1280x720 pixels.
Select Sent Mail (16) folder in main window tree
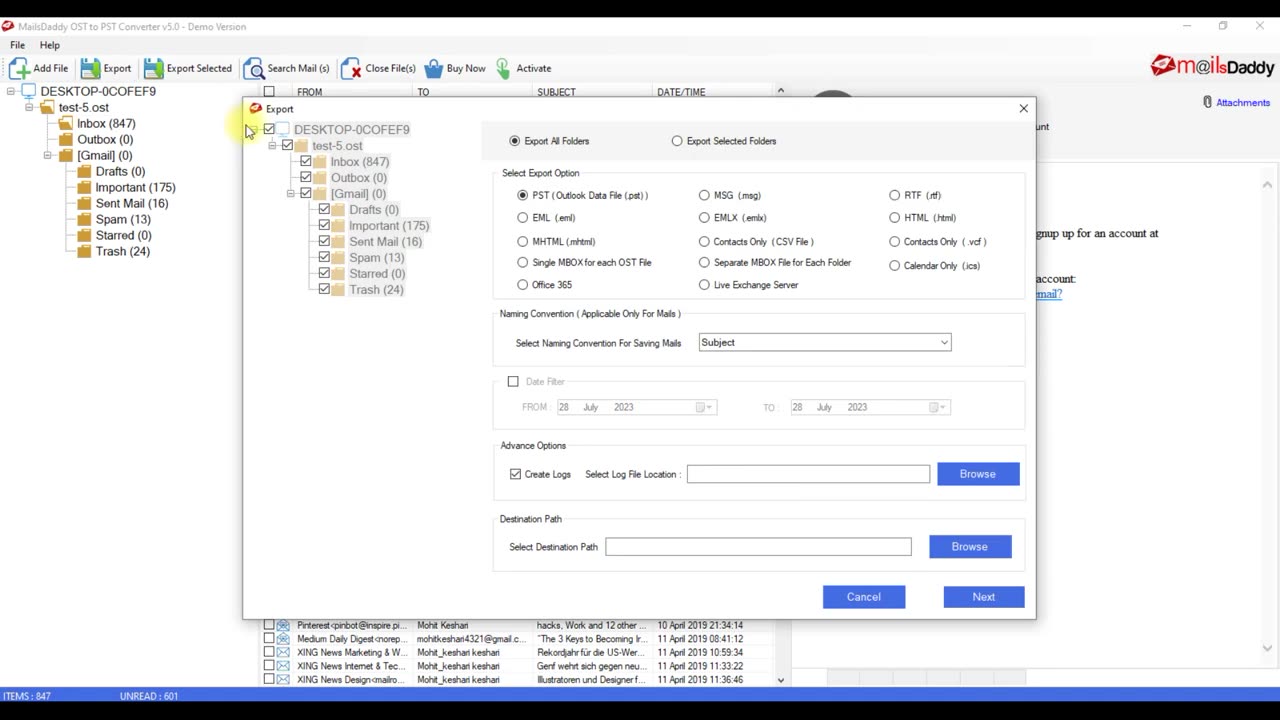coord(132,204)
